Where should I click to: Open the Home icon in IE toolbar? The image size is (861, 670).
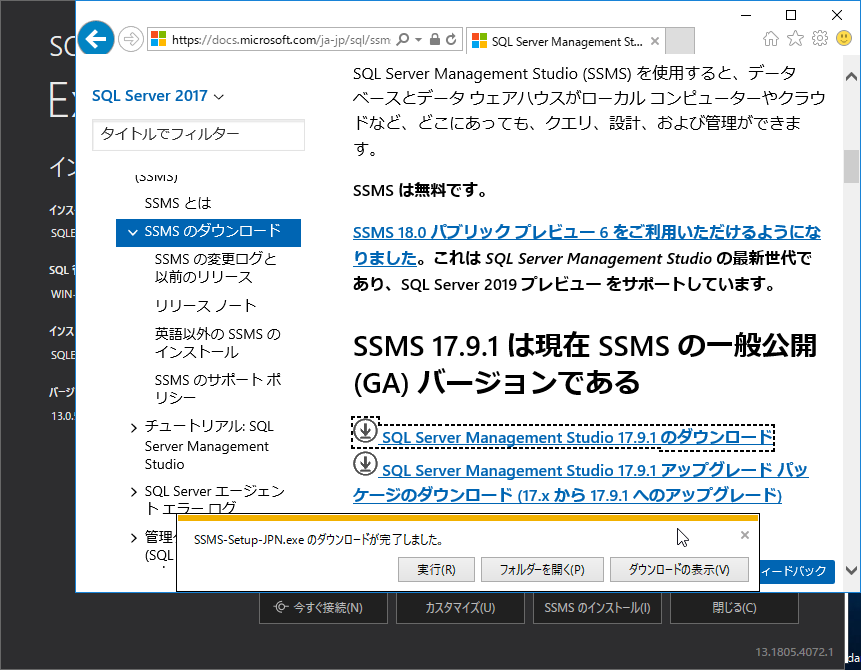(771, 39)
